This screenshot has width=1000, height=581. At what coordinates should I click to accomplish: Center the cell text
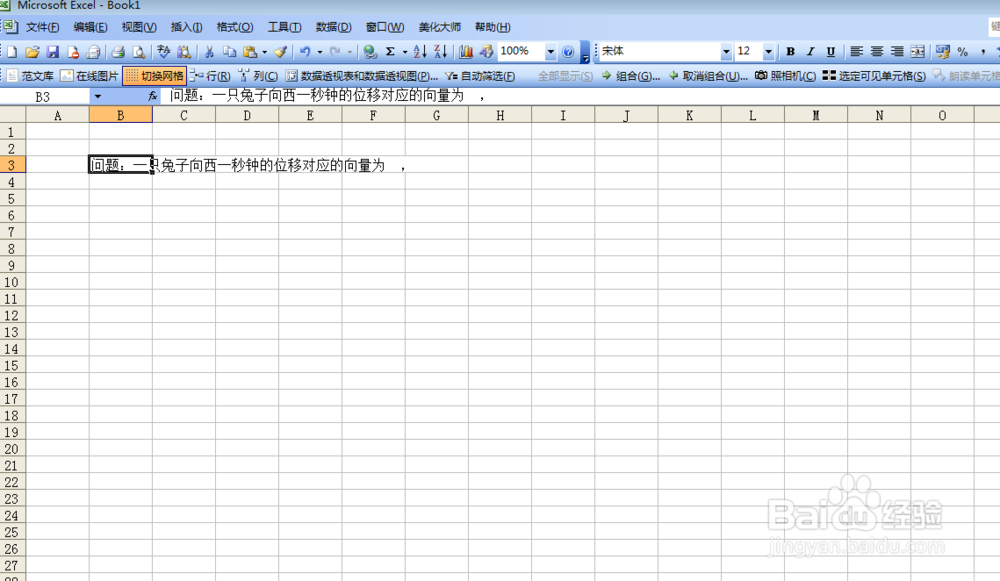point(877,52)
